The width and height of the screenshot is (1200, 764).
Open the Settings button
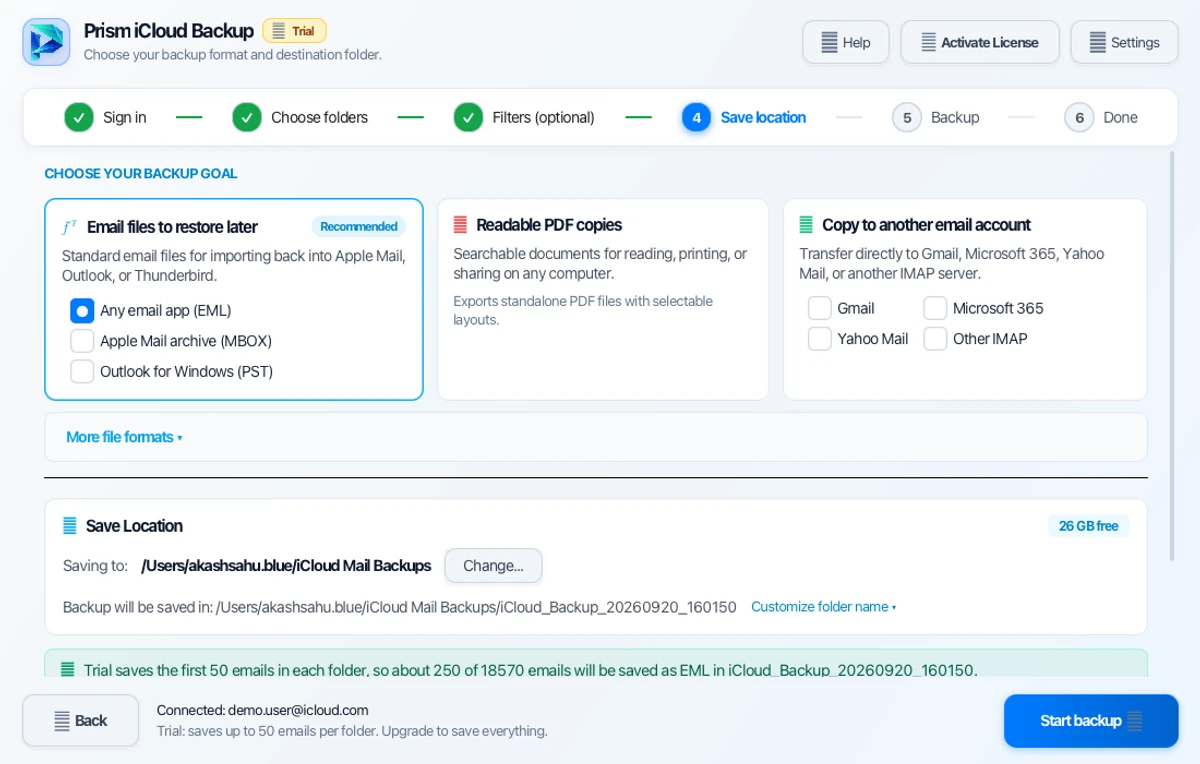(x=1124, y=42)
